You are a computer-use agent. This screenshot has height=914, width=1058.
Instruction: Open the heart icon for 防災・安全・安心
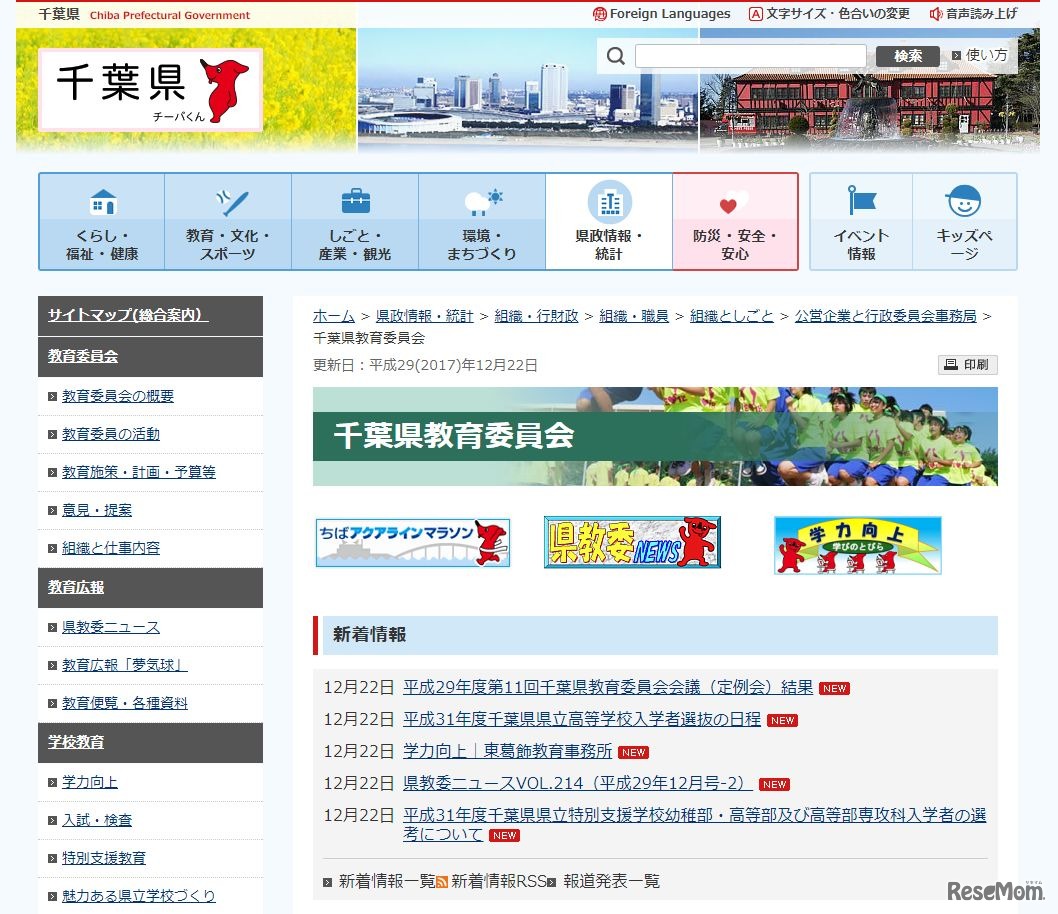[734, 202]
